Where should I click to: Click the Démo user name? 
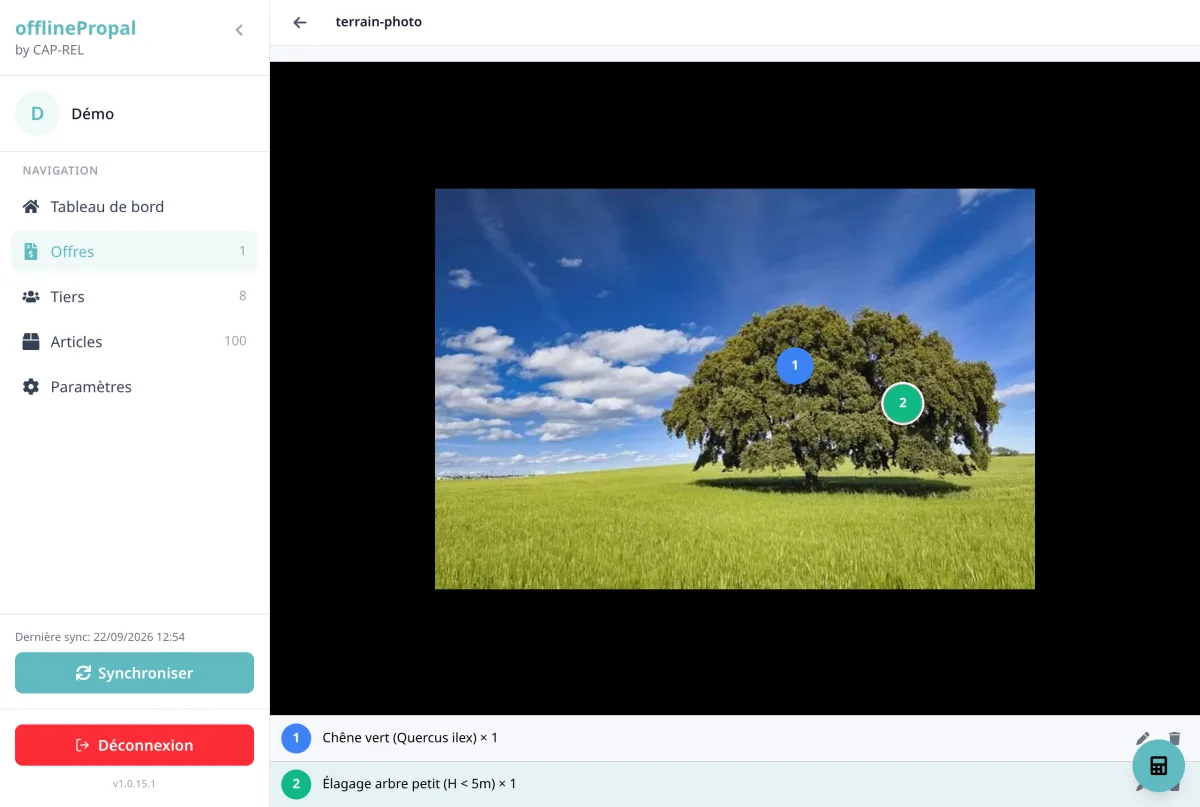pyautogui.click(x=93, y=114)
